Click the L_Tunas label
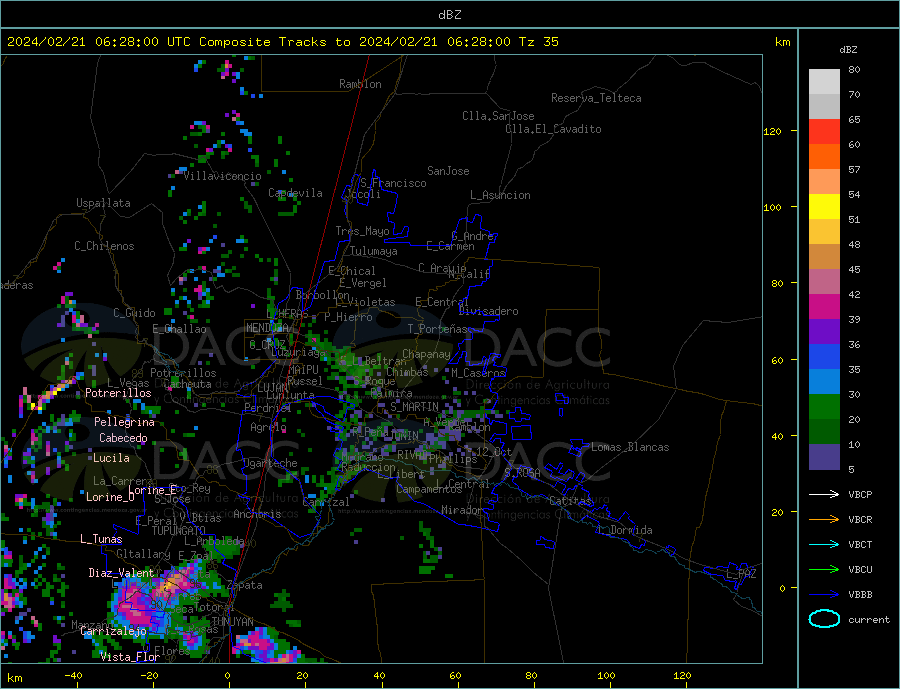Screen dimensions: 900x689 click(101, 539)
